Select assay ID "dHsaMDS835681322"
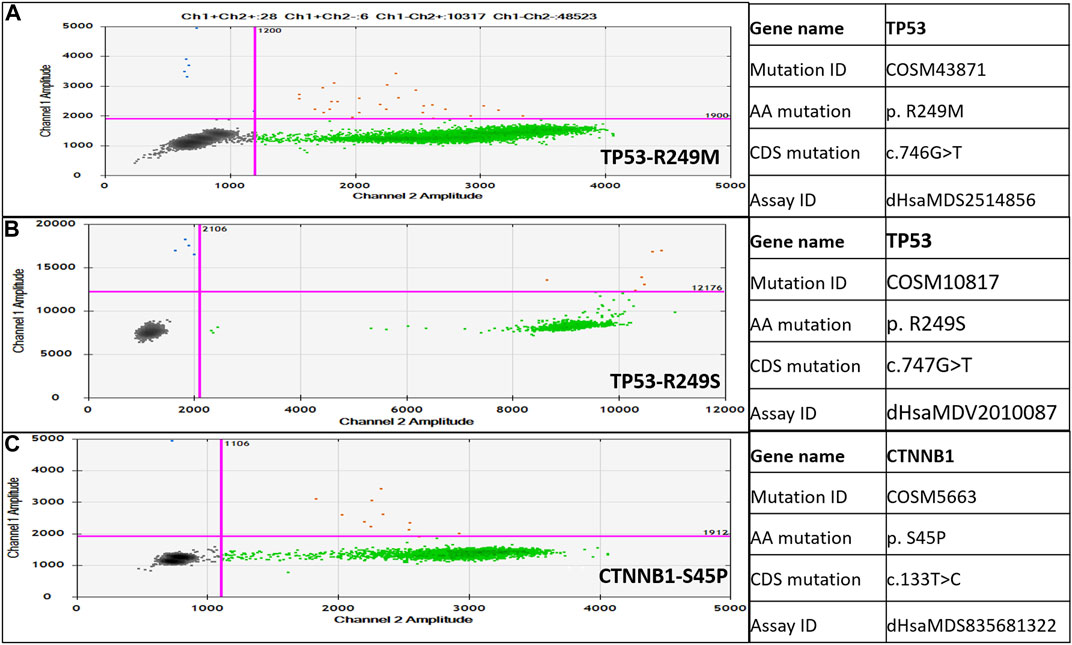 tap(969, 624)
